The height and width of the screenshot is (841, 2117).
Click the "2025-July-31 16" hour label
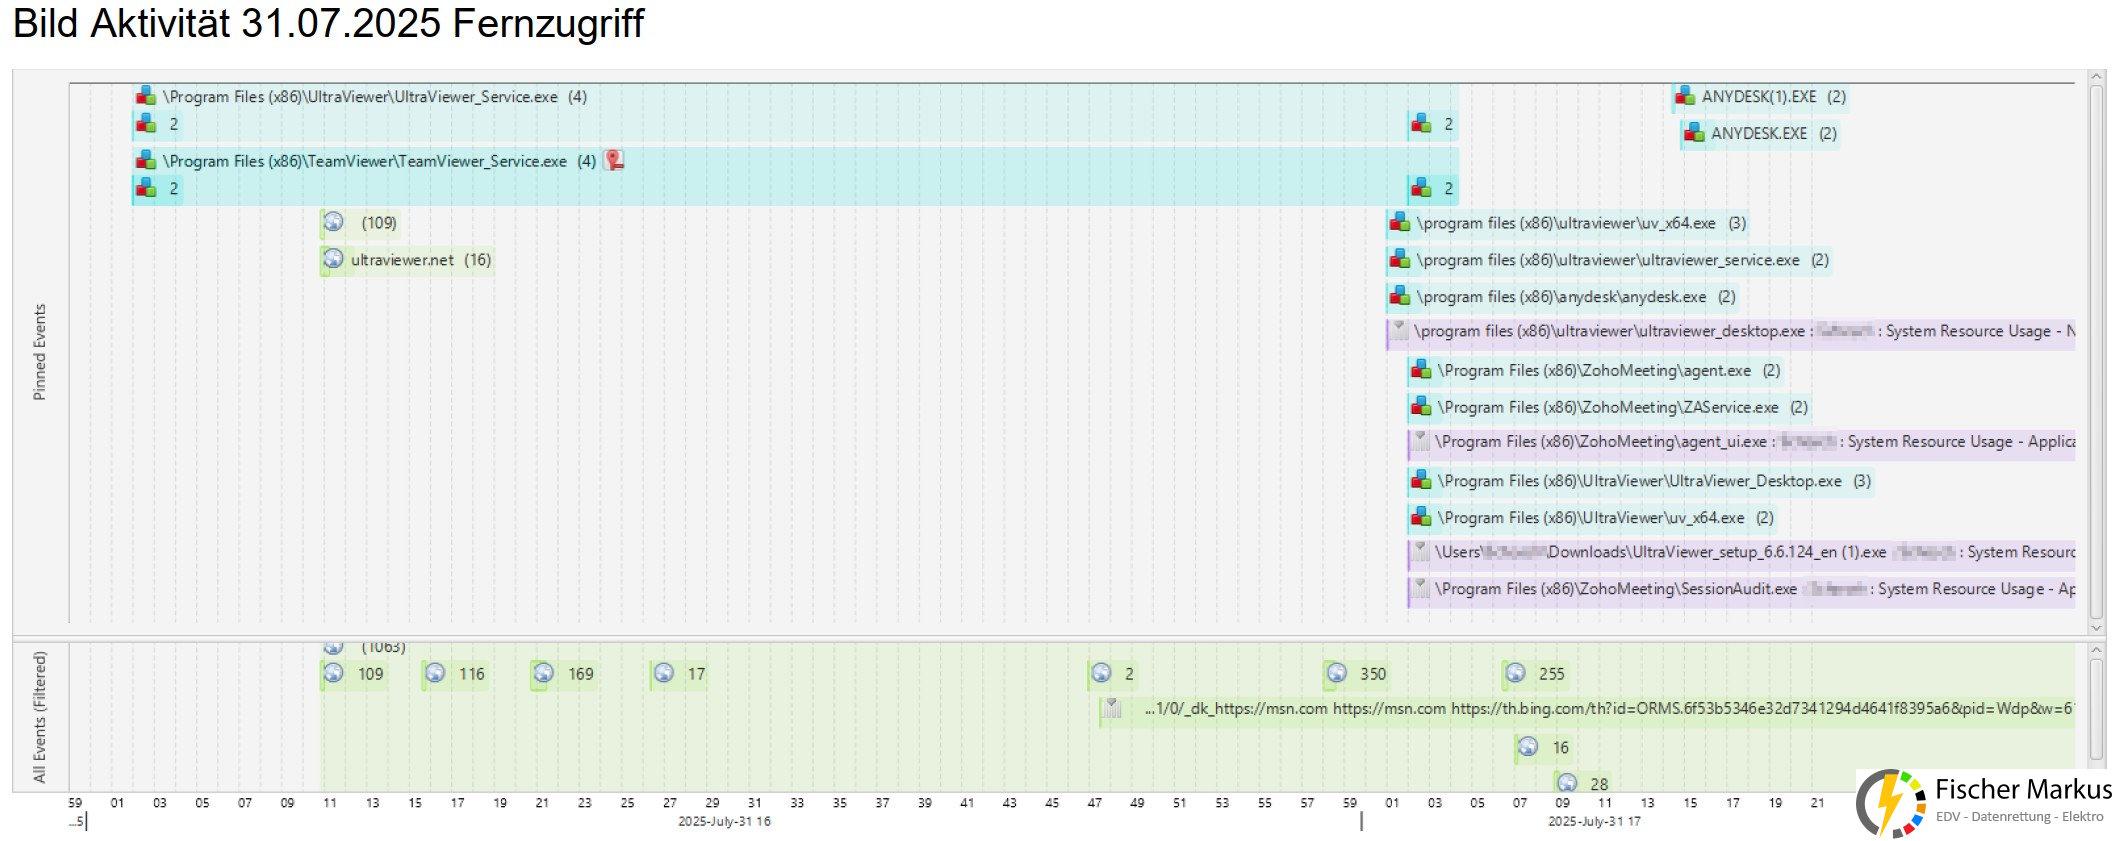click(724, 821)
